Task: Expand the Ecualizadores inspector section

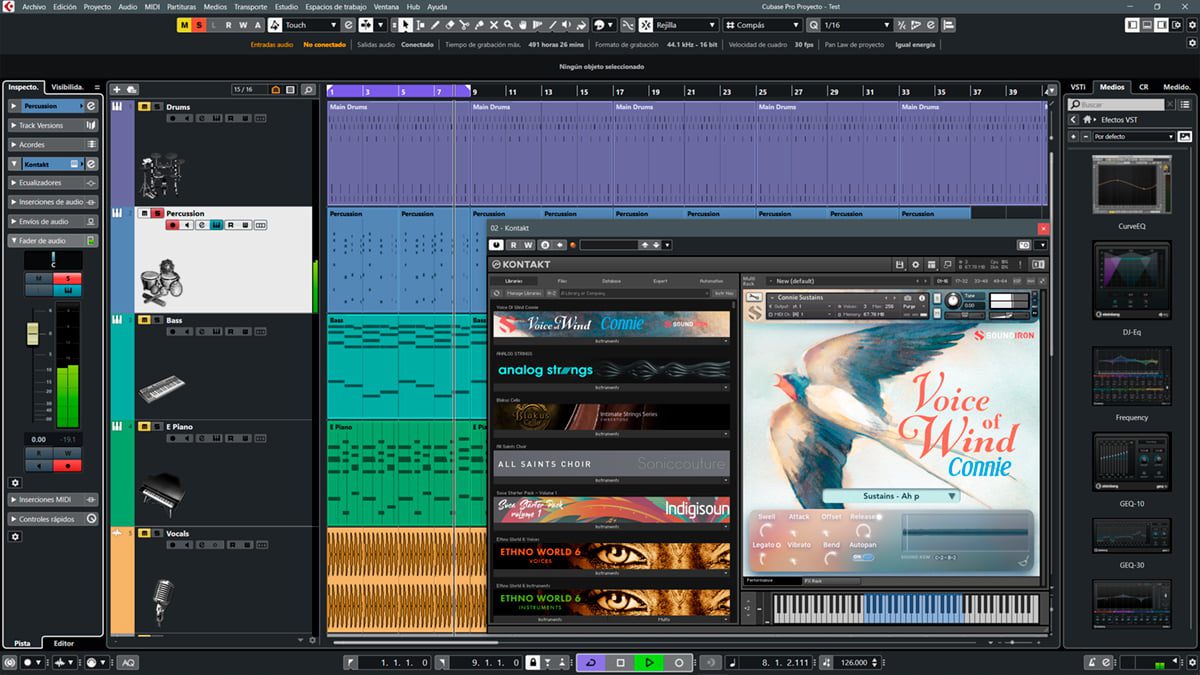Action: pos(53,183)
